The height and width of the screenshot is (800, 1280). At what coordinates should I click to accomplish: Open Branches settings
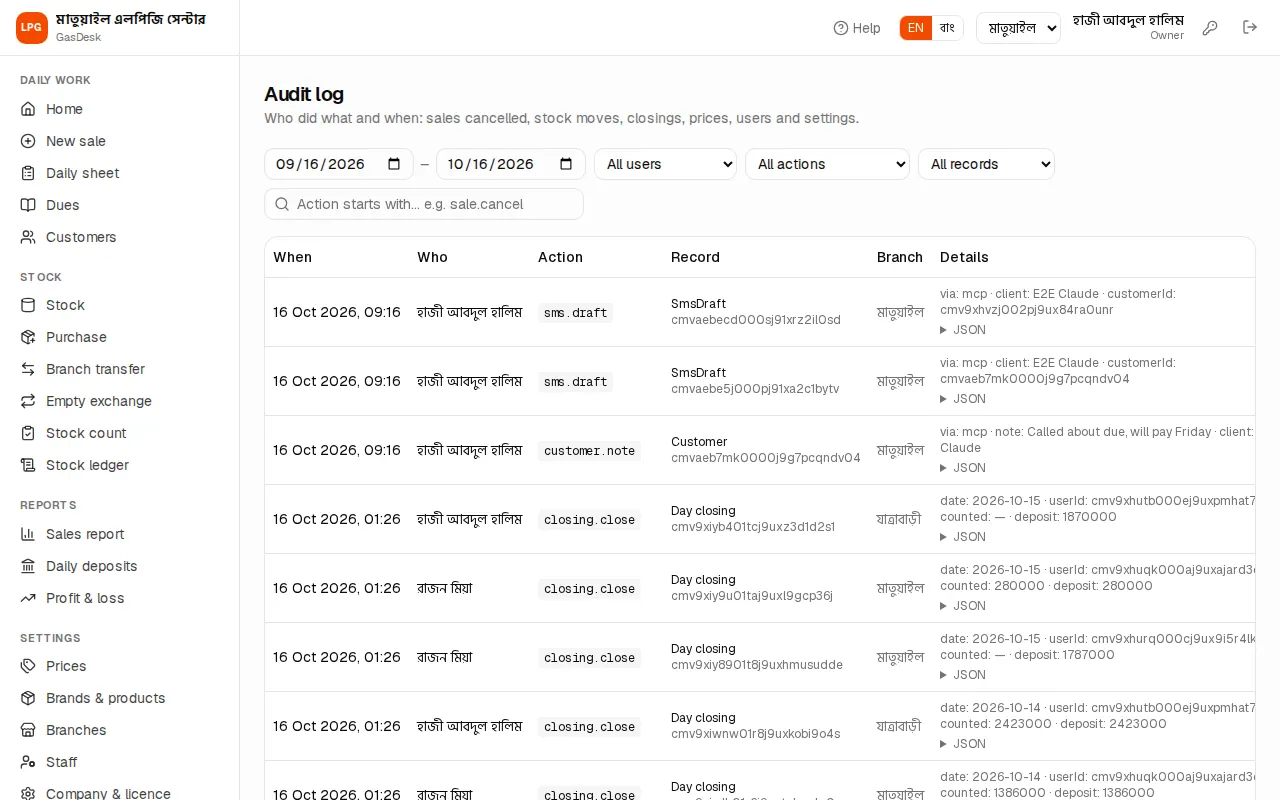[120, 730]
